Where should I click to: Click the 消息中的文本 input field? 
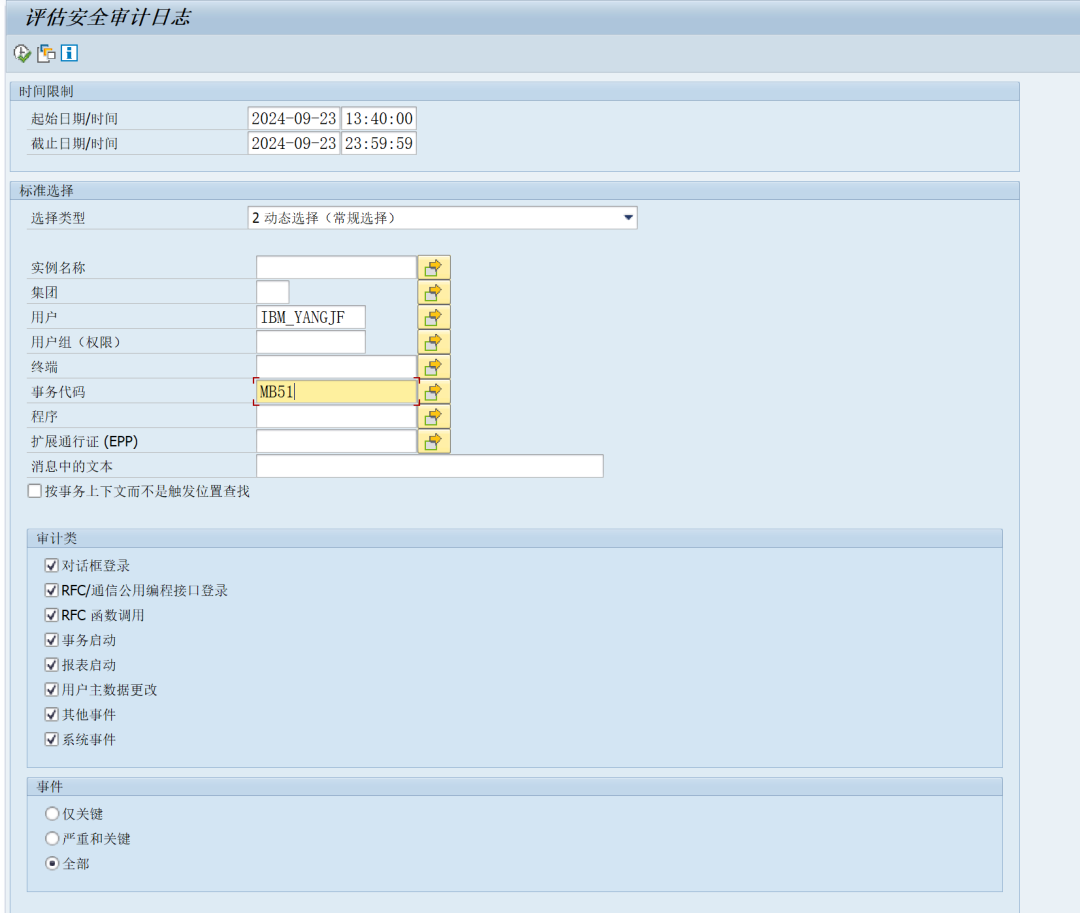pos(430,466)
